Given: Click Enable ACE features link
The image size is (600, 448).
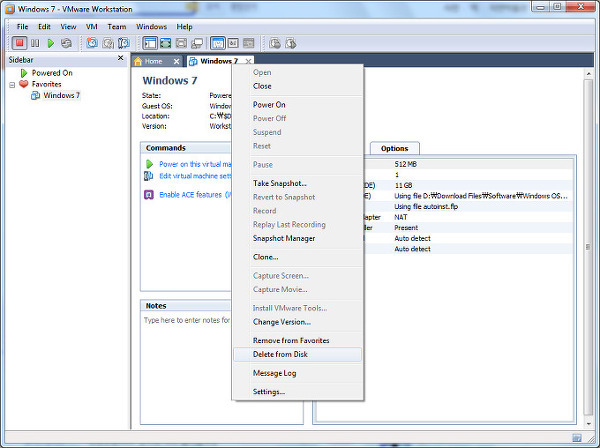Looking at the screenshot, I should coord(195,195).
